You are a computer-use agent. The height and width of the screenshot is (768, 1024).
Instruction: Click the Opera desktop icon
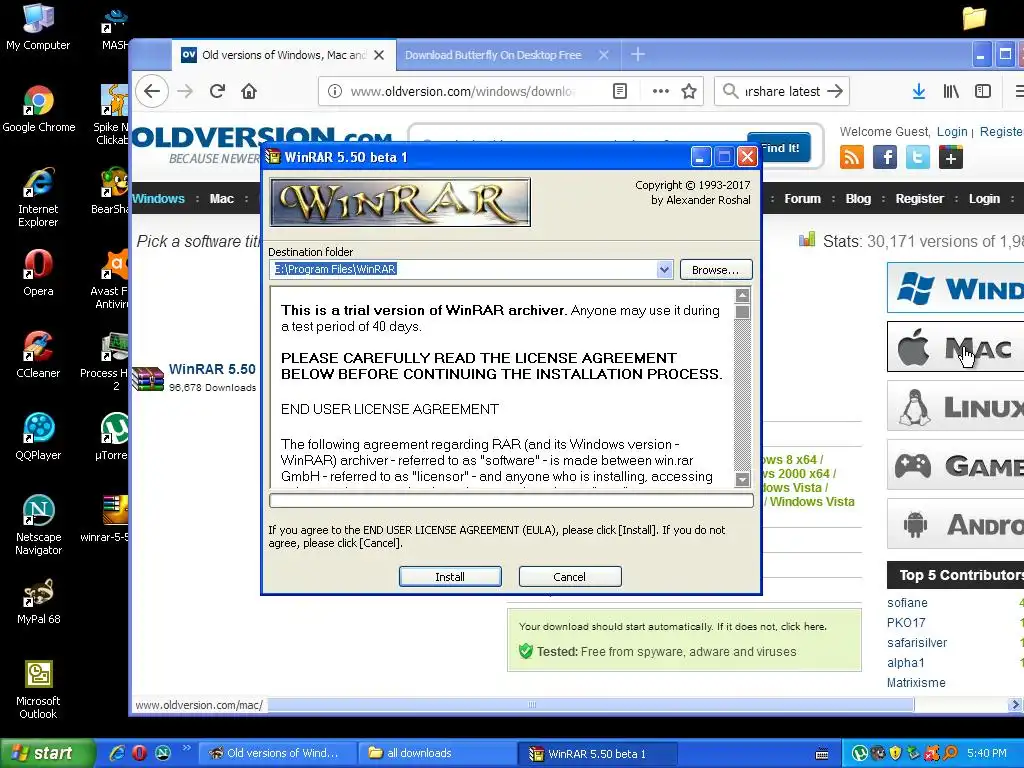tap(38, 272)
